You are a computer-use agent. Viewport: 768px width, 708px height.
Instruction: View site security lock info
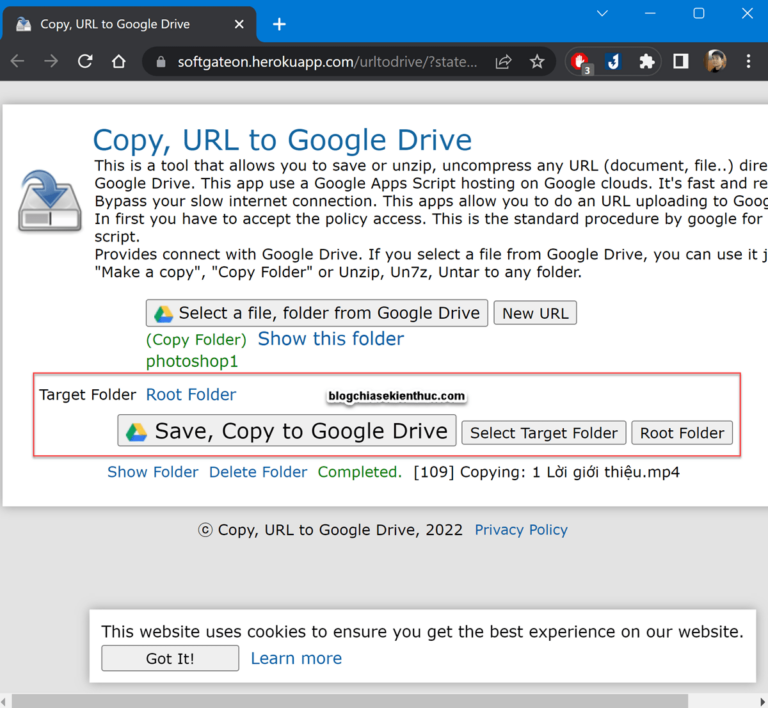(x=160, y=62)
